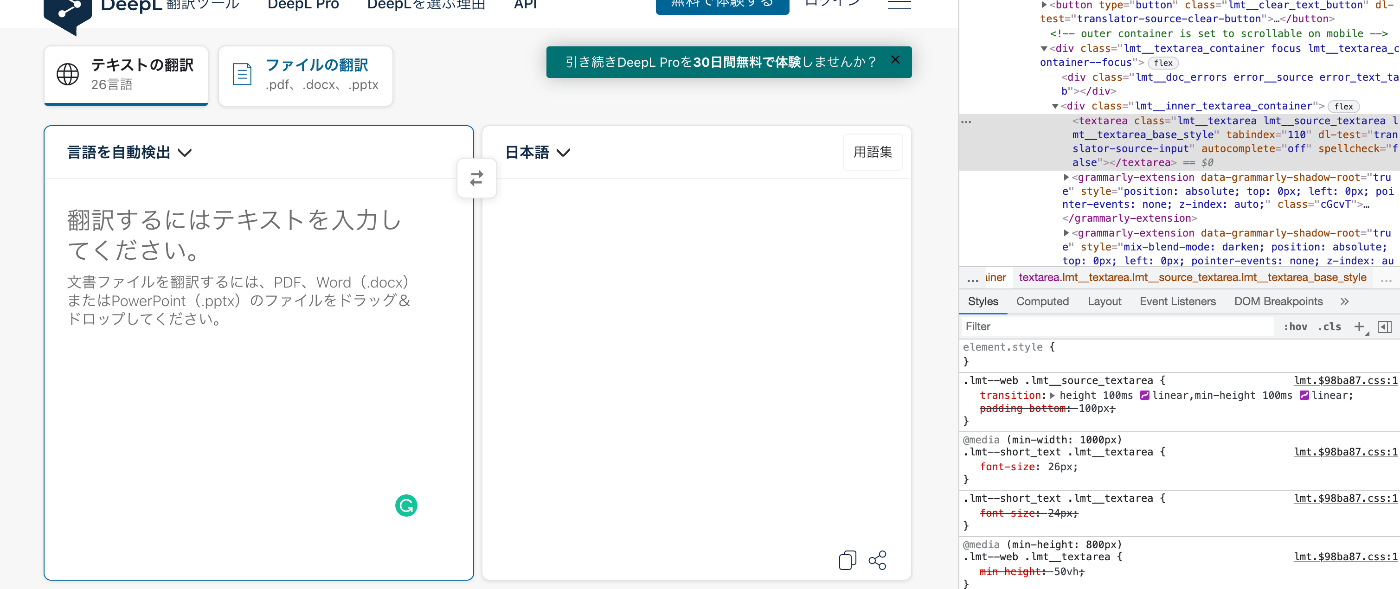The height and width of the screenshot is (589, 1400).
Task: Open the Computed tab in DevTools
Action: coord(1042,301)
